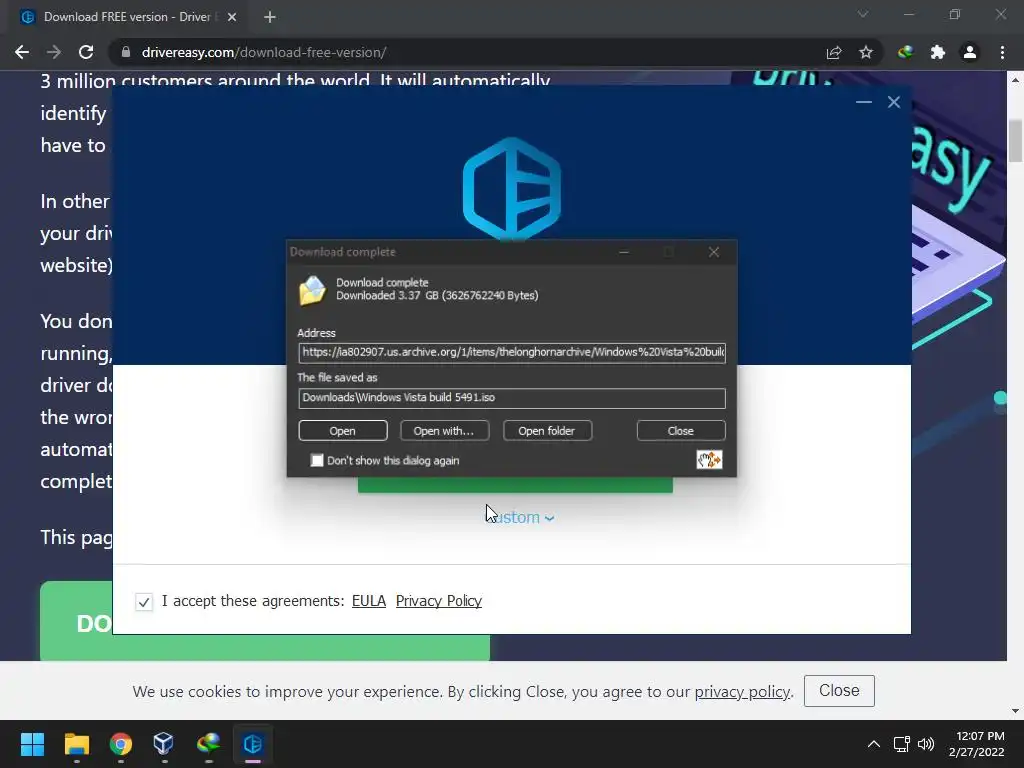Open Google Chrome from taskbar

121,744
